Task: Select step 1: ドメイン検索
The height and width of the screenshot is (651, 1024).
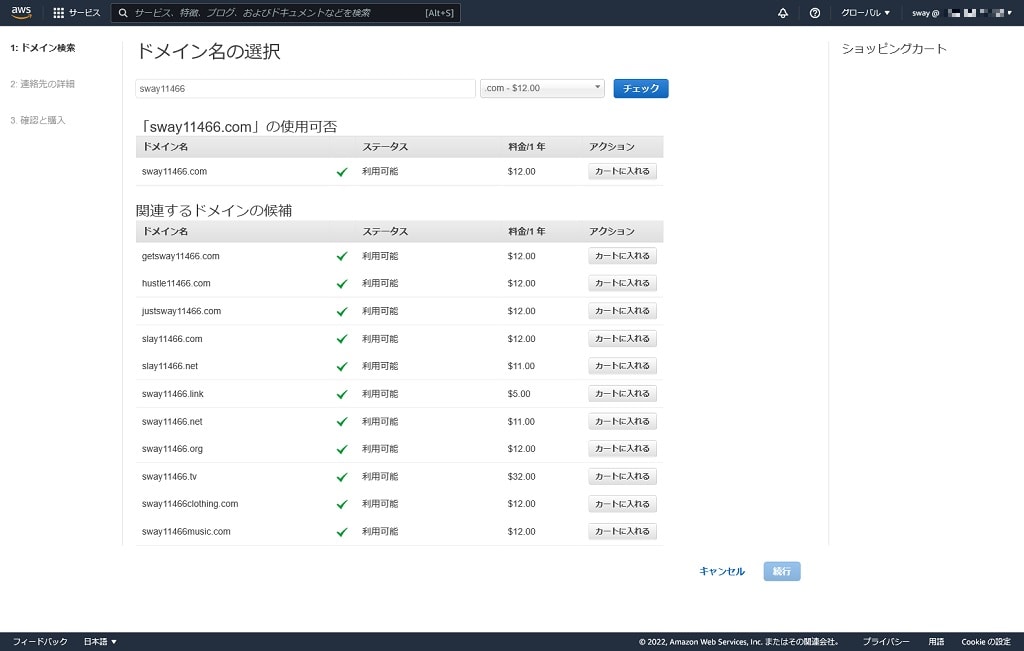Action: coord(43,48)
